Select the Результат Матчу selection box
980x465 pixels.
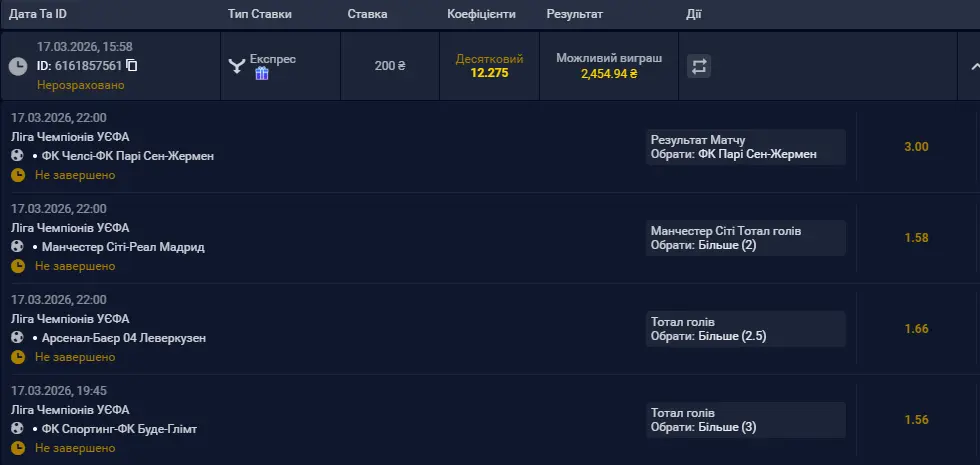746,147
